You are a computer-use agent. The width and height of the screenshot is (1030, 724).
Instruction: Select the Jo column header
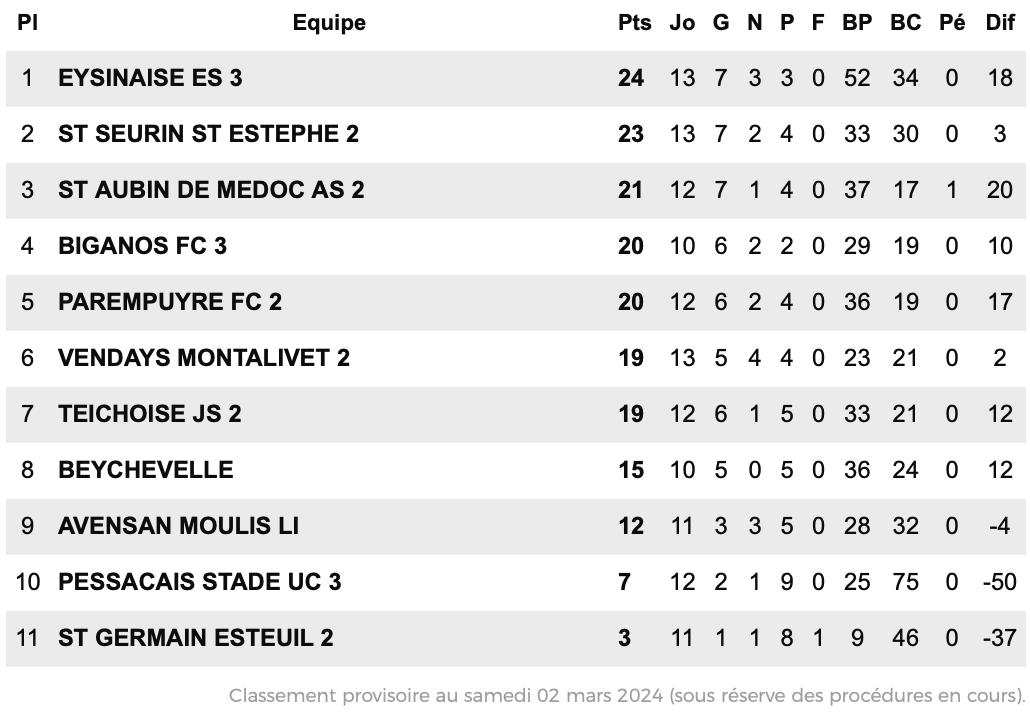tap(682, 22)
